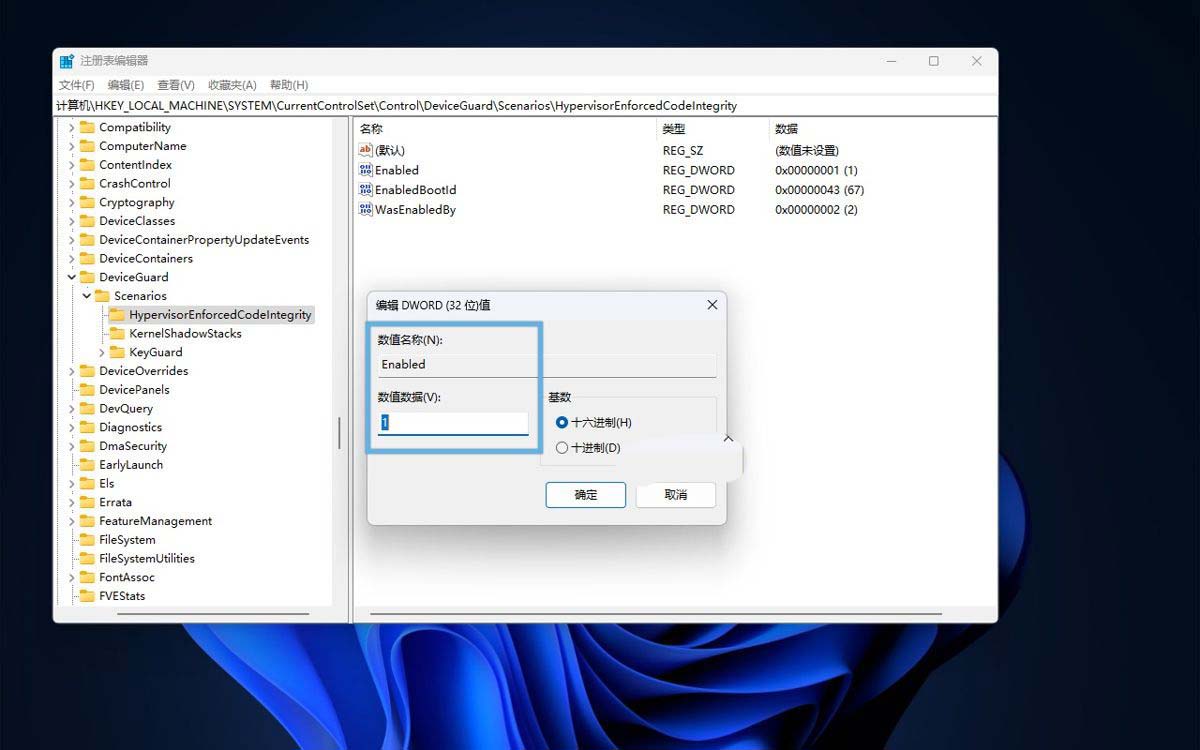The width and height of the screenshot is (1200, 750).
Task: Select the KernelShadowStacks folder icon
Action: click(119, 333)
